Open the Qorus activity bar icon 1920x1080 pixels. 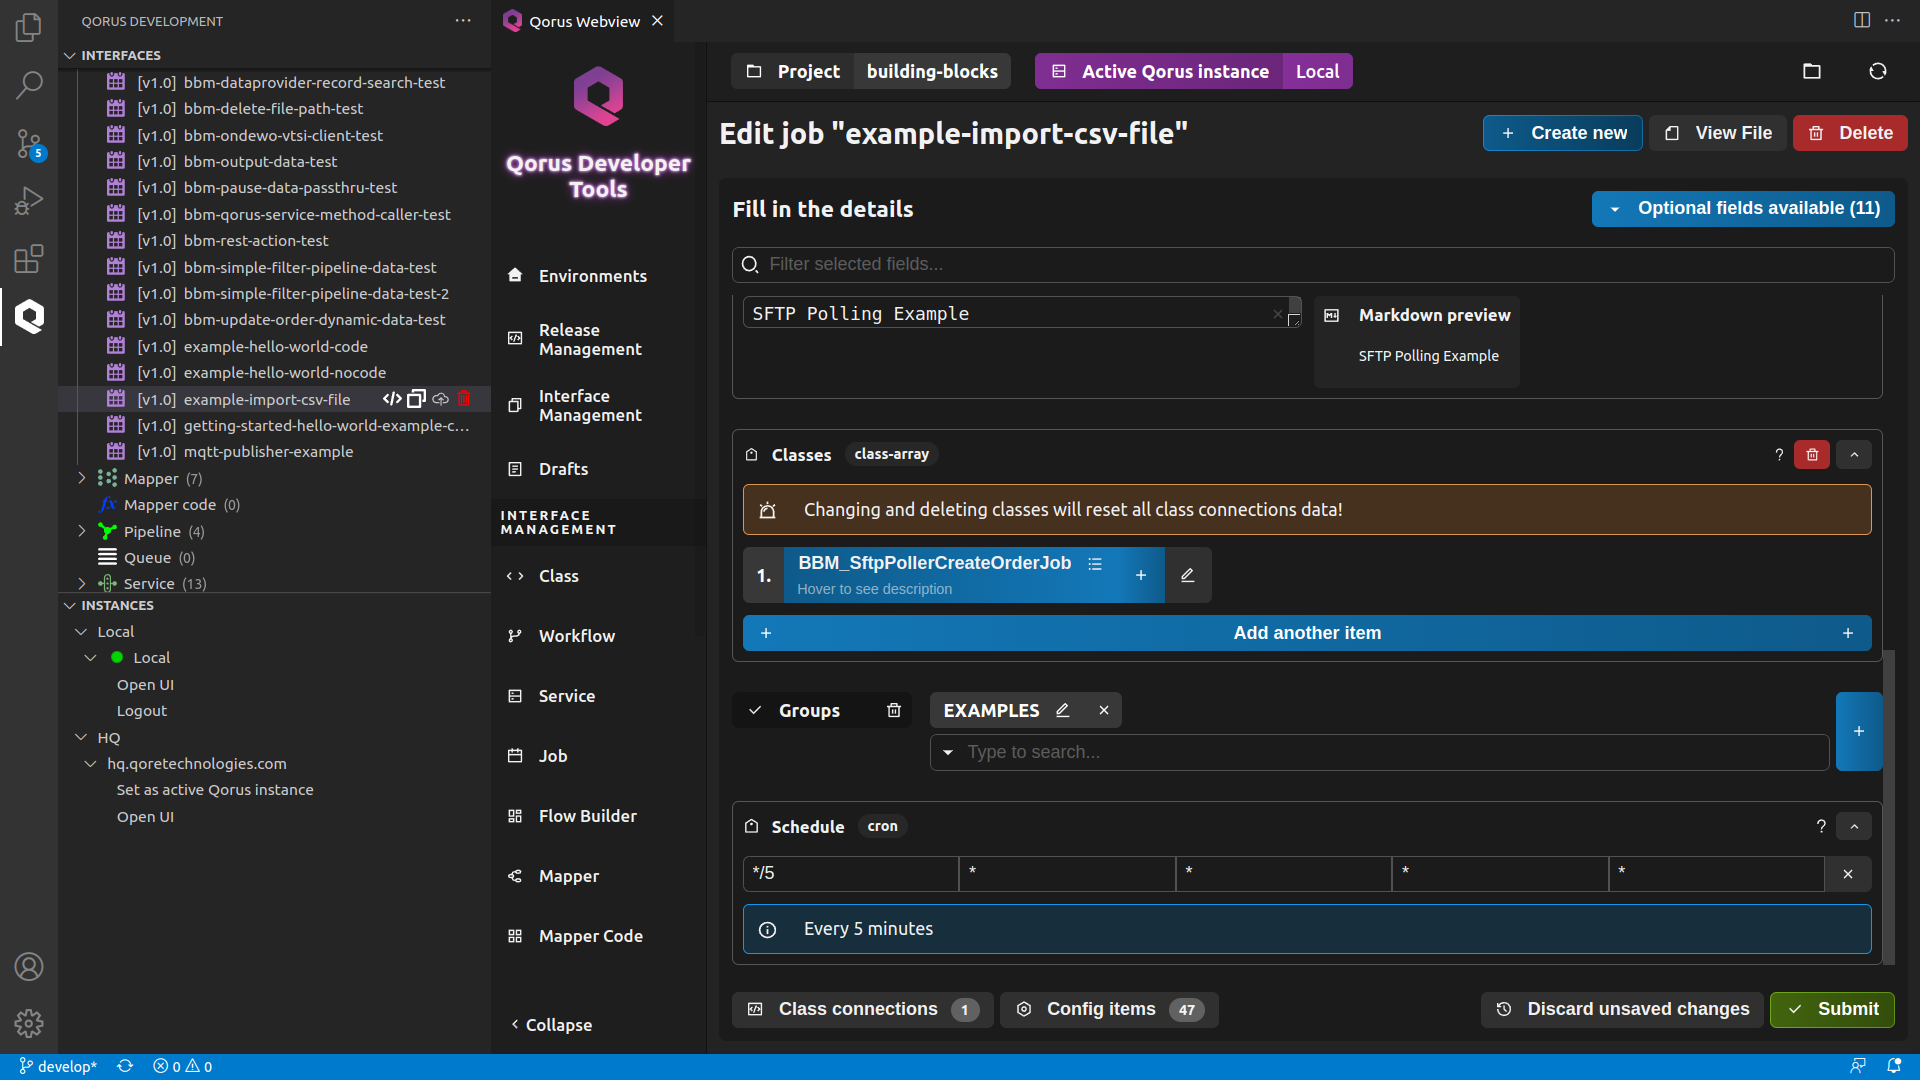click(x=29, y=317)
